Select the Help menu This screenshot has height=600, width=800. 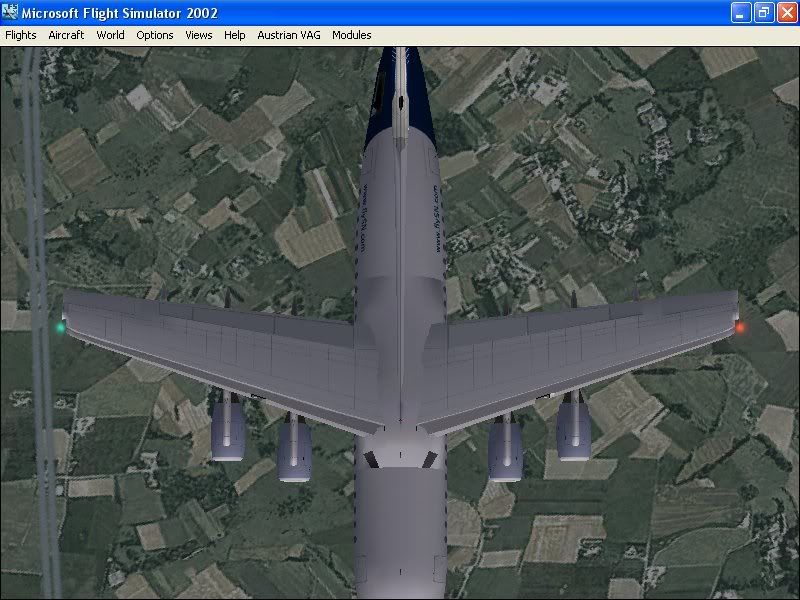click(235, 35)
